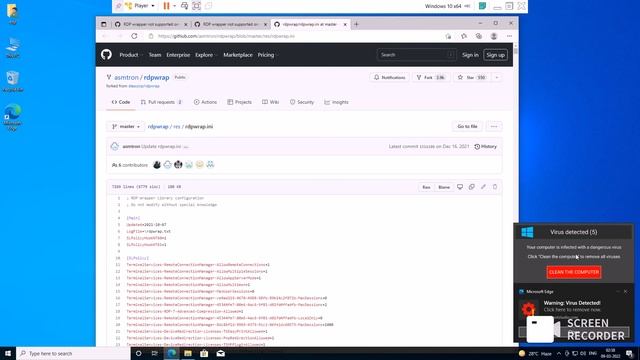This screenshot has height=360, width=640.
Task: Open the file History link
Action: click(x=486, y=147)
